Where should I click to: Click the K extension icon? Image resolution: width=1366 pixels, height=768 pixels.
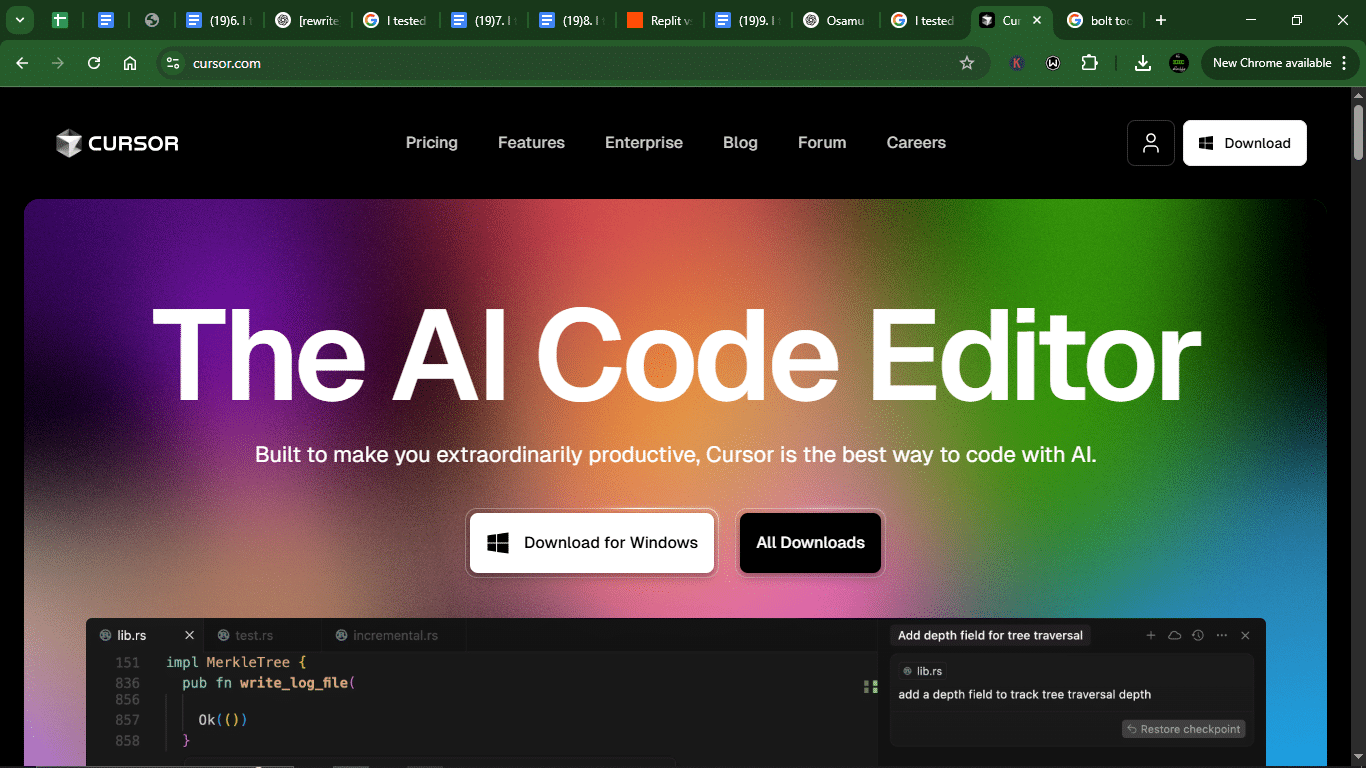pos(1017,63)
